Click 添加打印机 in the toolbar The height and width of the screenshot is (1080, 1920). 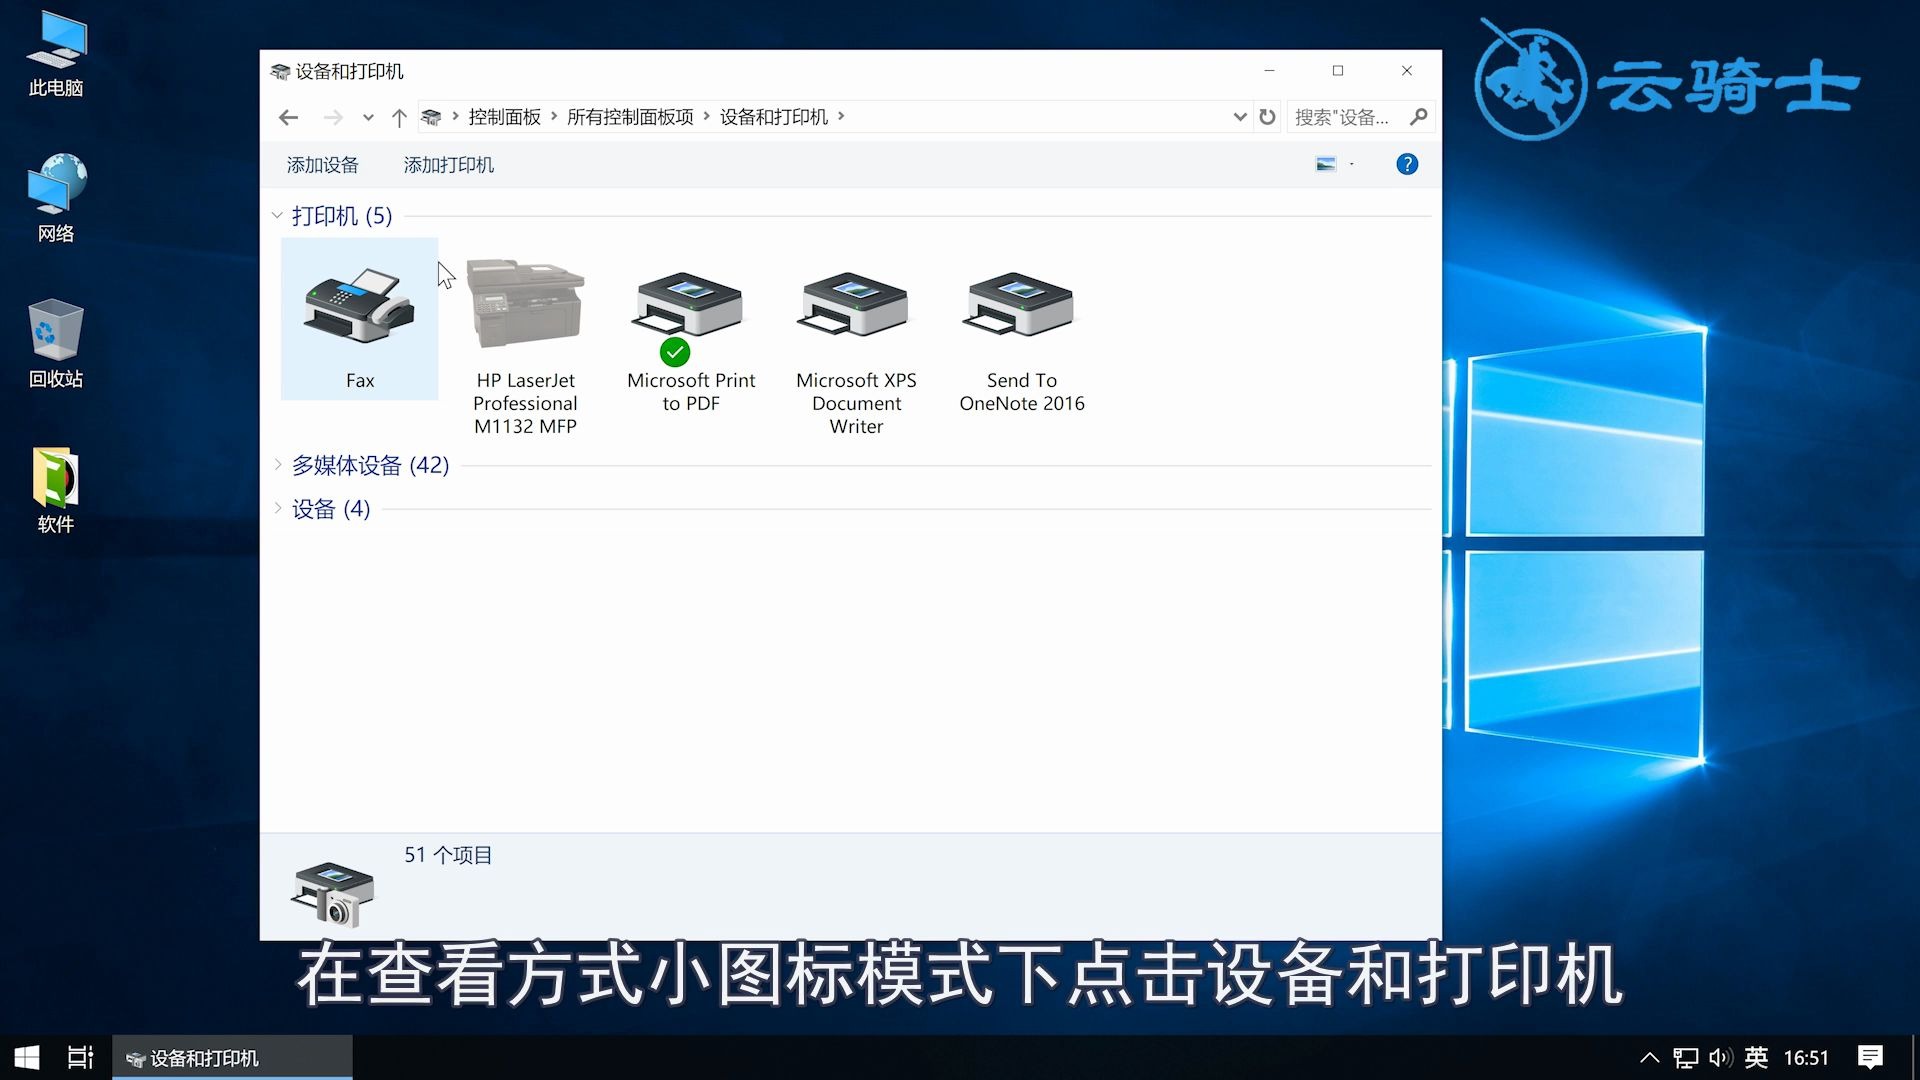click(x=448, y=164)
